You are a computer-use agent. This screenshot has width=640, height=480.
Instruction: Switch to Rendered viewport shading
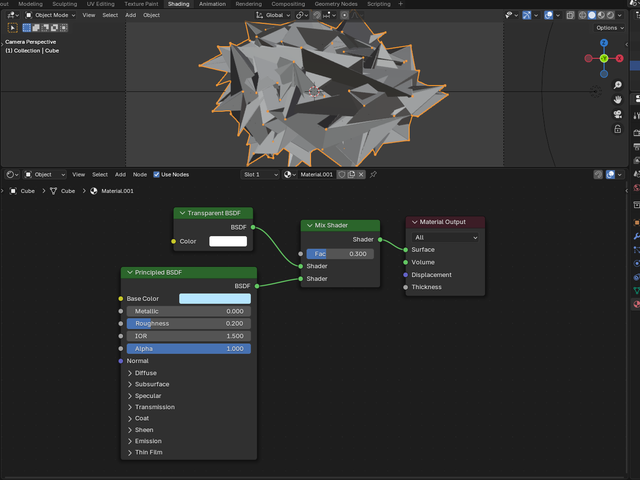[x=610, y=15]
